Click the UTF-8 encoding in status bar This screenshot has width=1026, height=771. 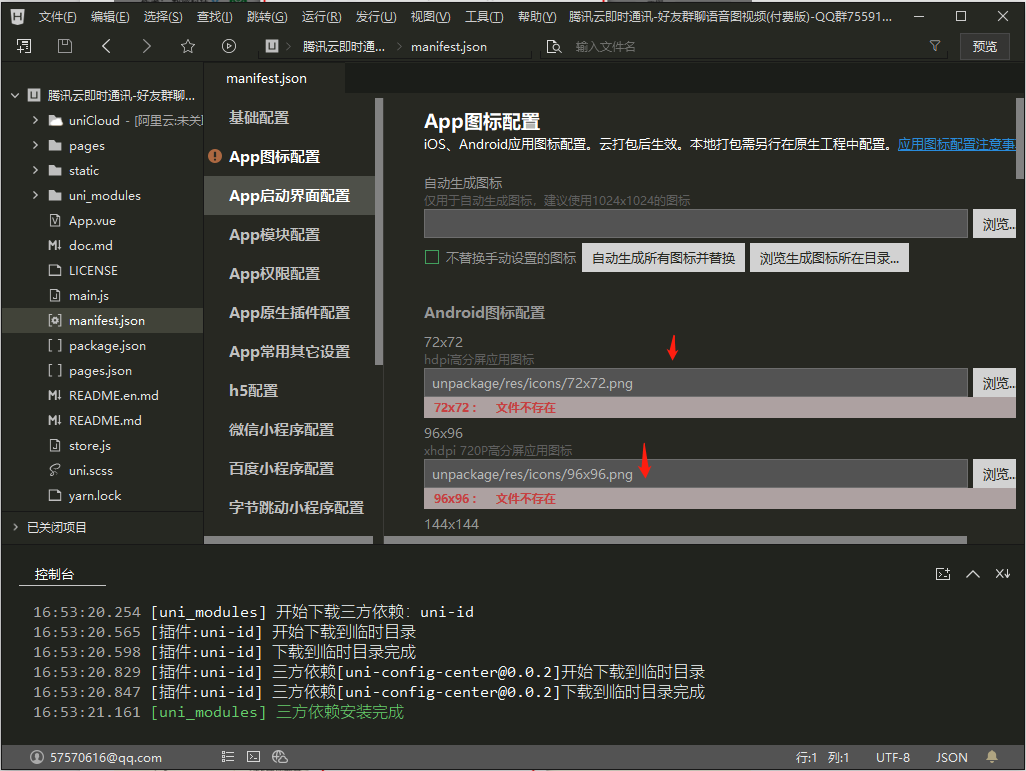click(893, 757)
